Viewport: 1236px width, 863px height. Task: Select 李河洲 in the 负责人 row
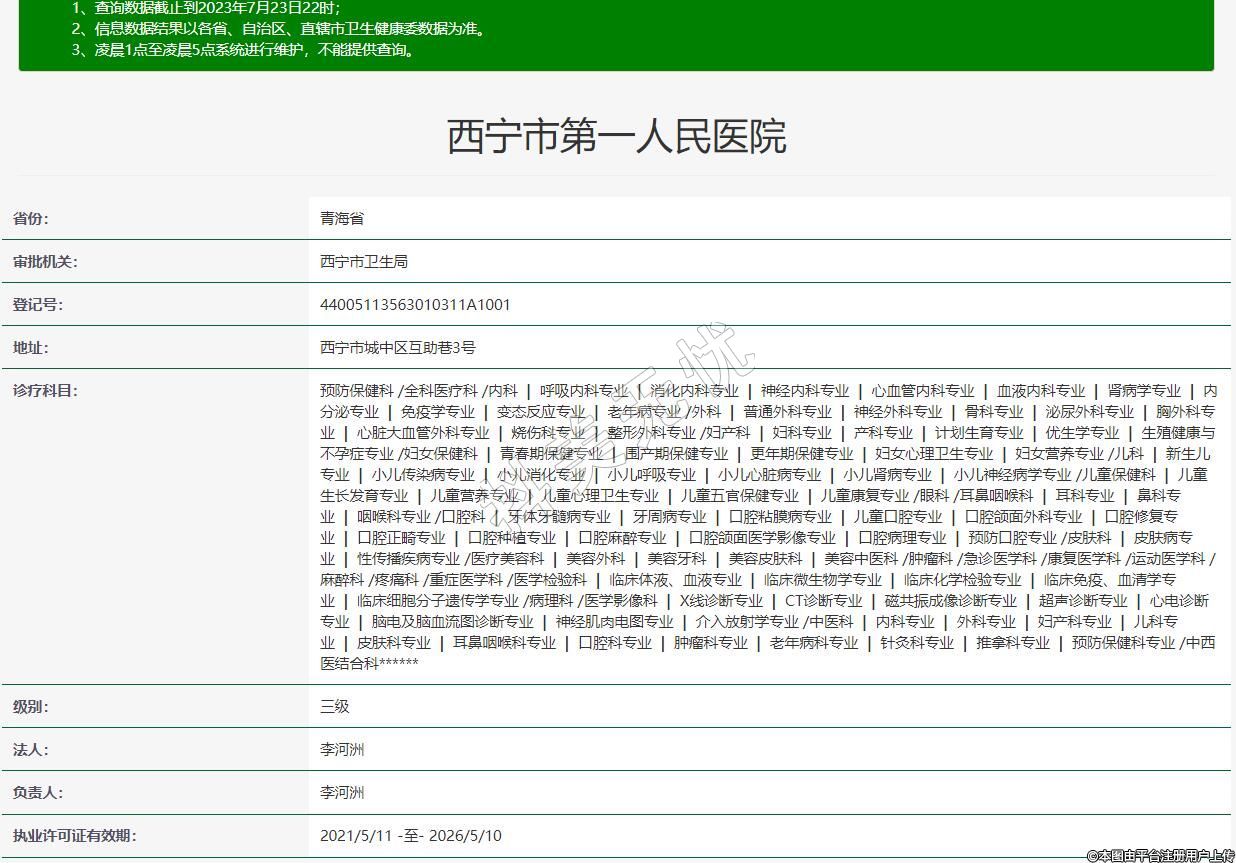(342, 793)
